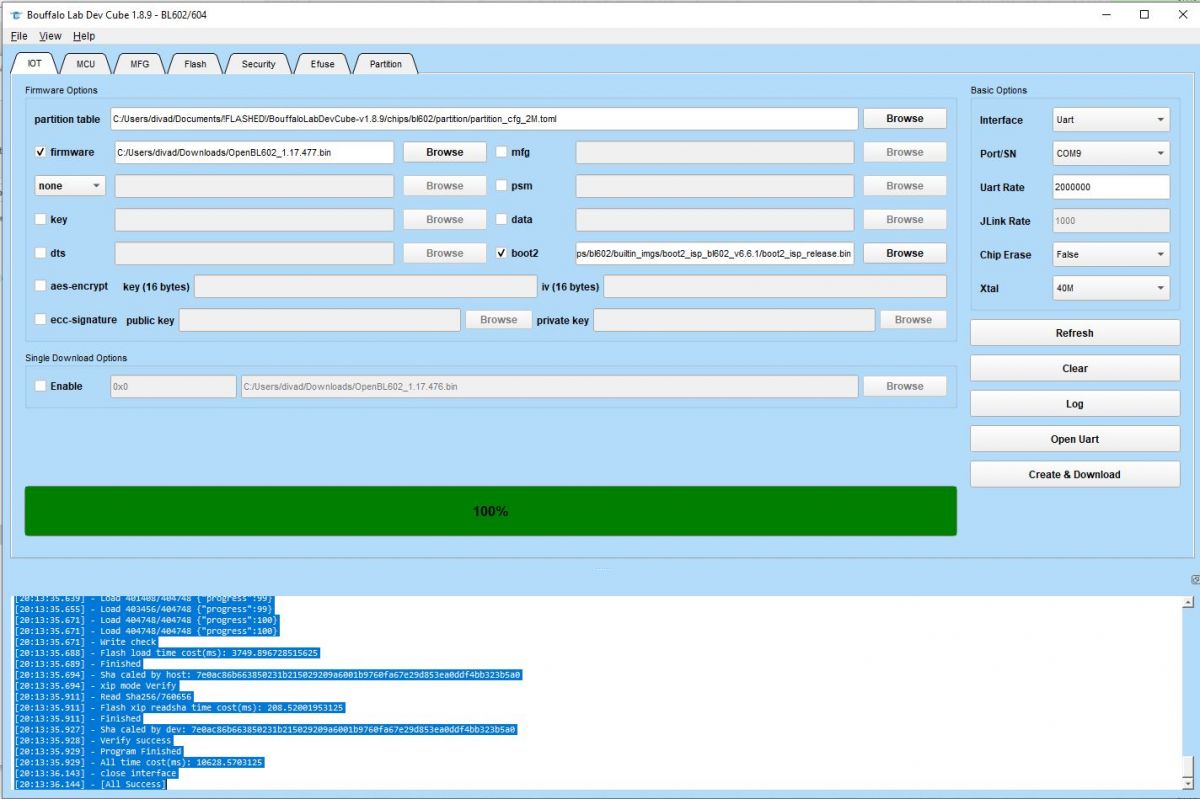Click the iv (16 bytes) field
This screenshot has width=1200, height=799.
[775, 287]
